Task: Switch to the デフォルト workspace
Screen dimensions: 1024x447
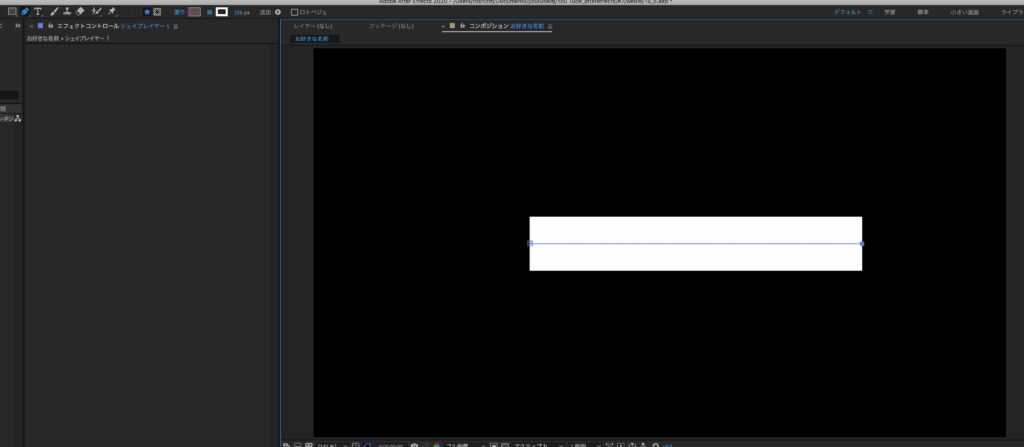Action: (848, 12)
